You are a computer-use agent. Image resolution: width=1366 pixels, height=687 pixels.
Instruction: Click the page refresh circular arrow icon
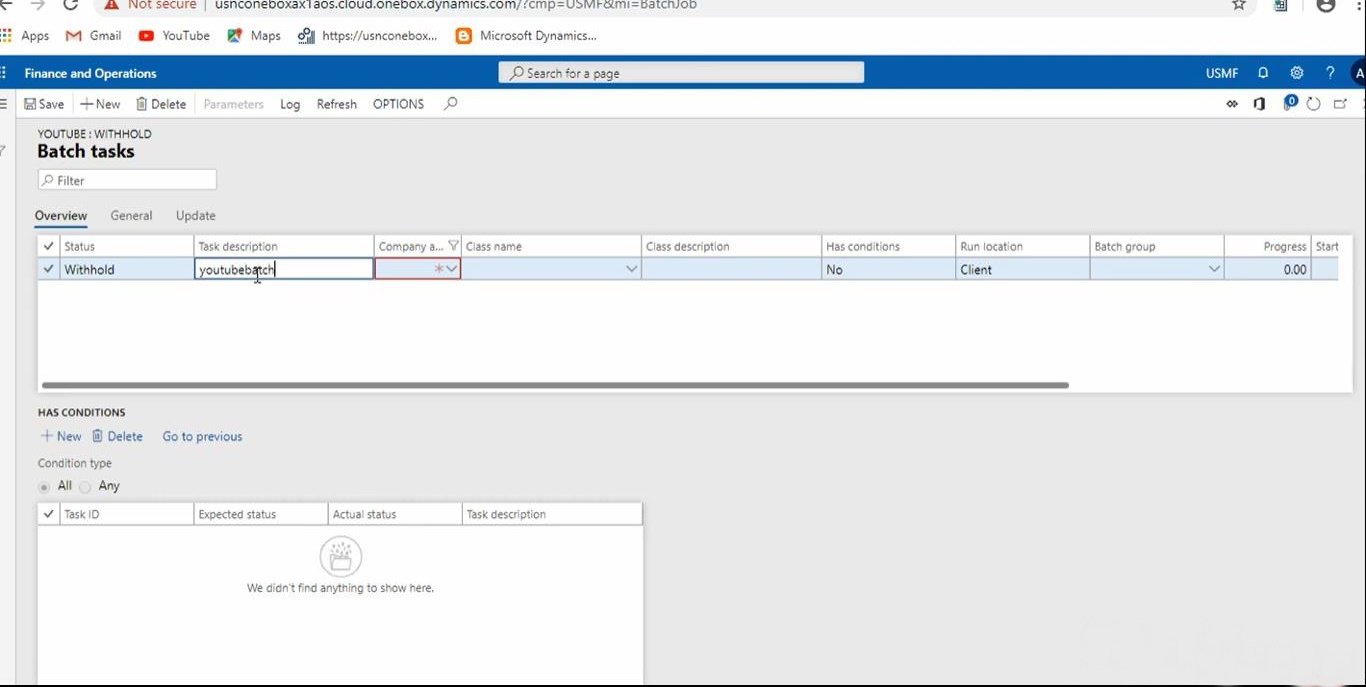[x=1314, y=104]
